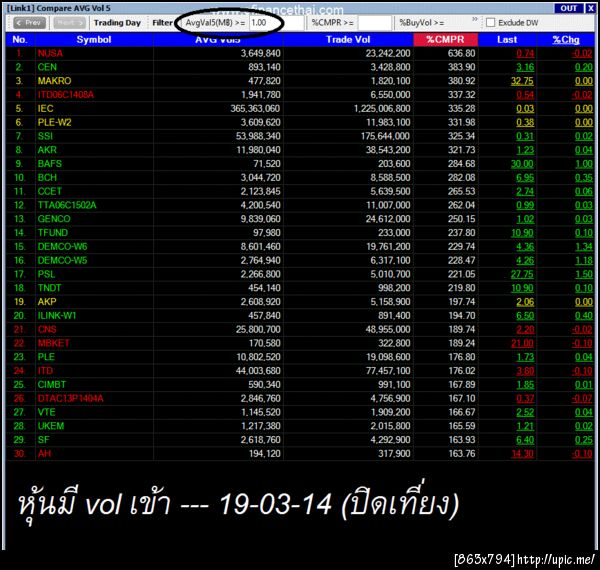
Task: Select the CEN symbol
Action: (47, 67)
